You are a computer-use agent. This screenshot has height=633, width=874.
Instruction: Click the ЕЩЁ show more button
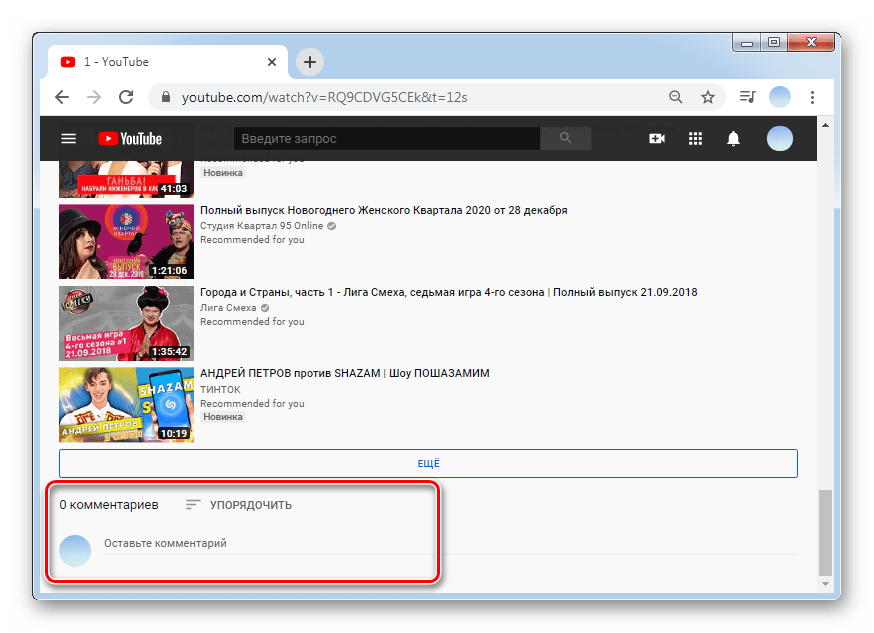(428, 463)
